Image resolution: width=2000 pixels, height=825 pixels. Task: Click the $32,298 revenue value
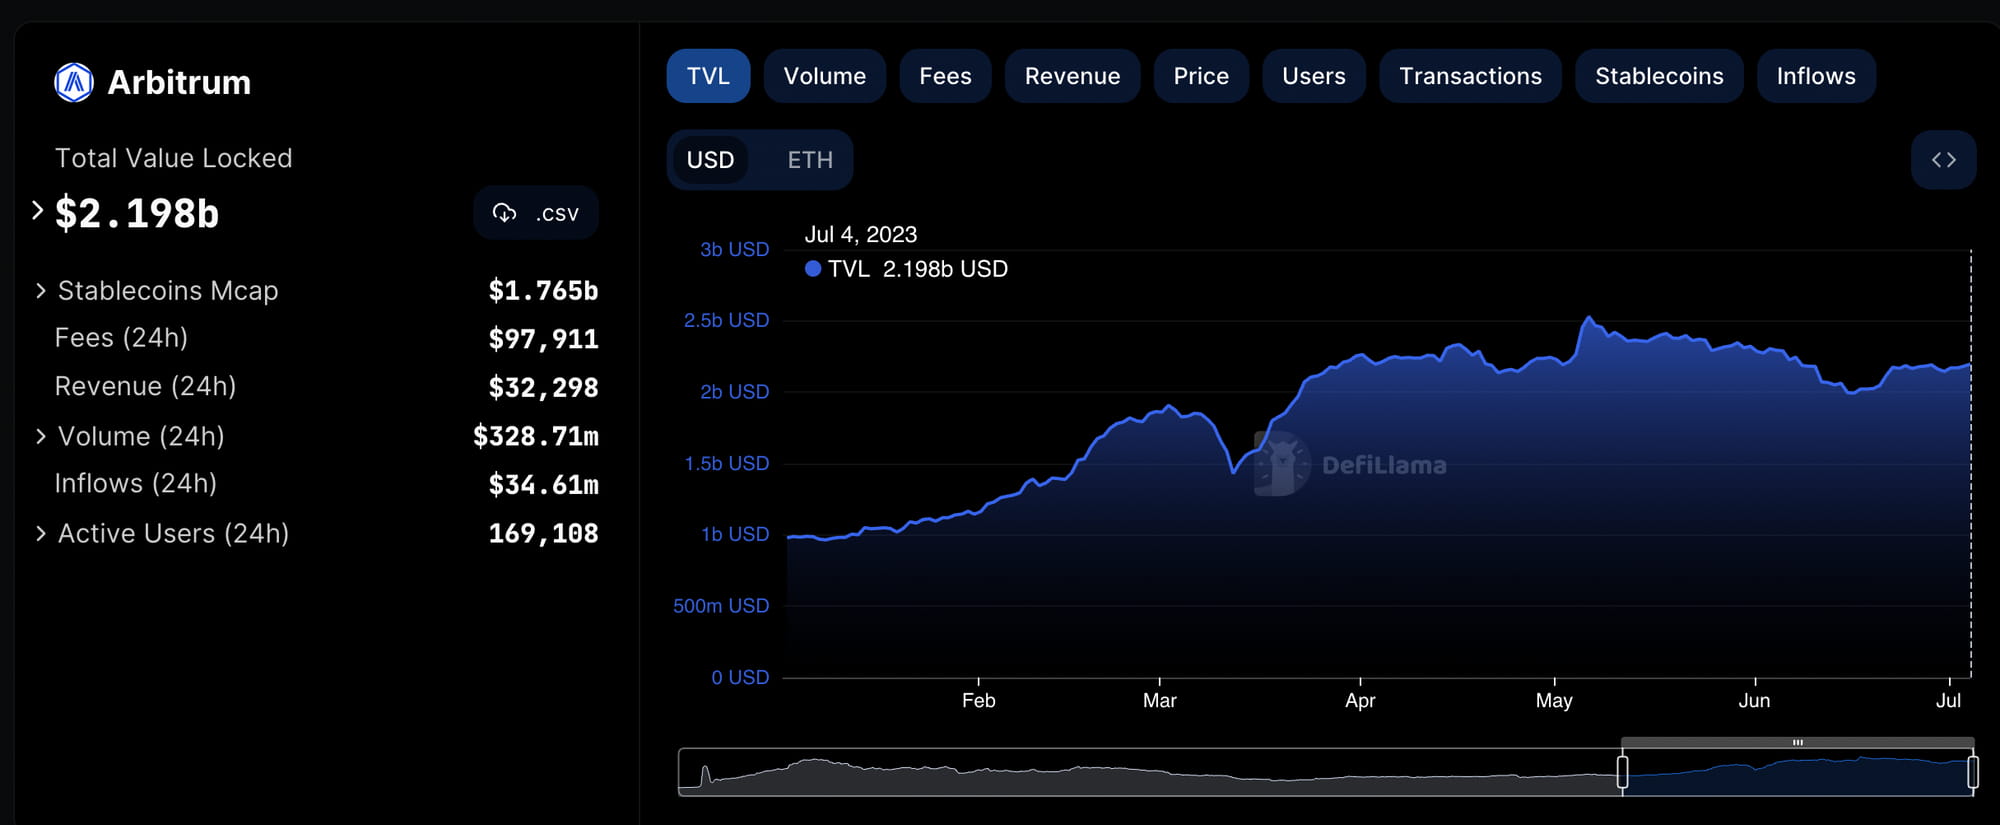543,388
